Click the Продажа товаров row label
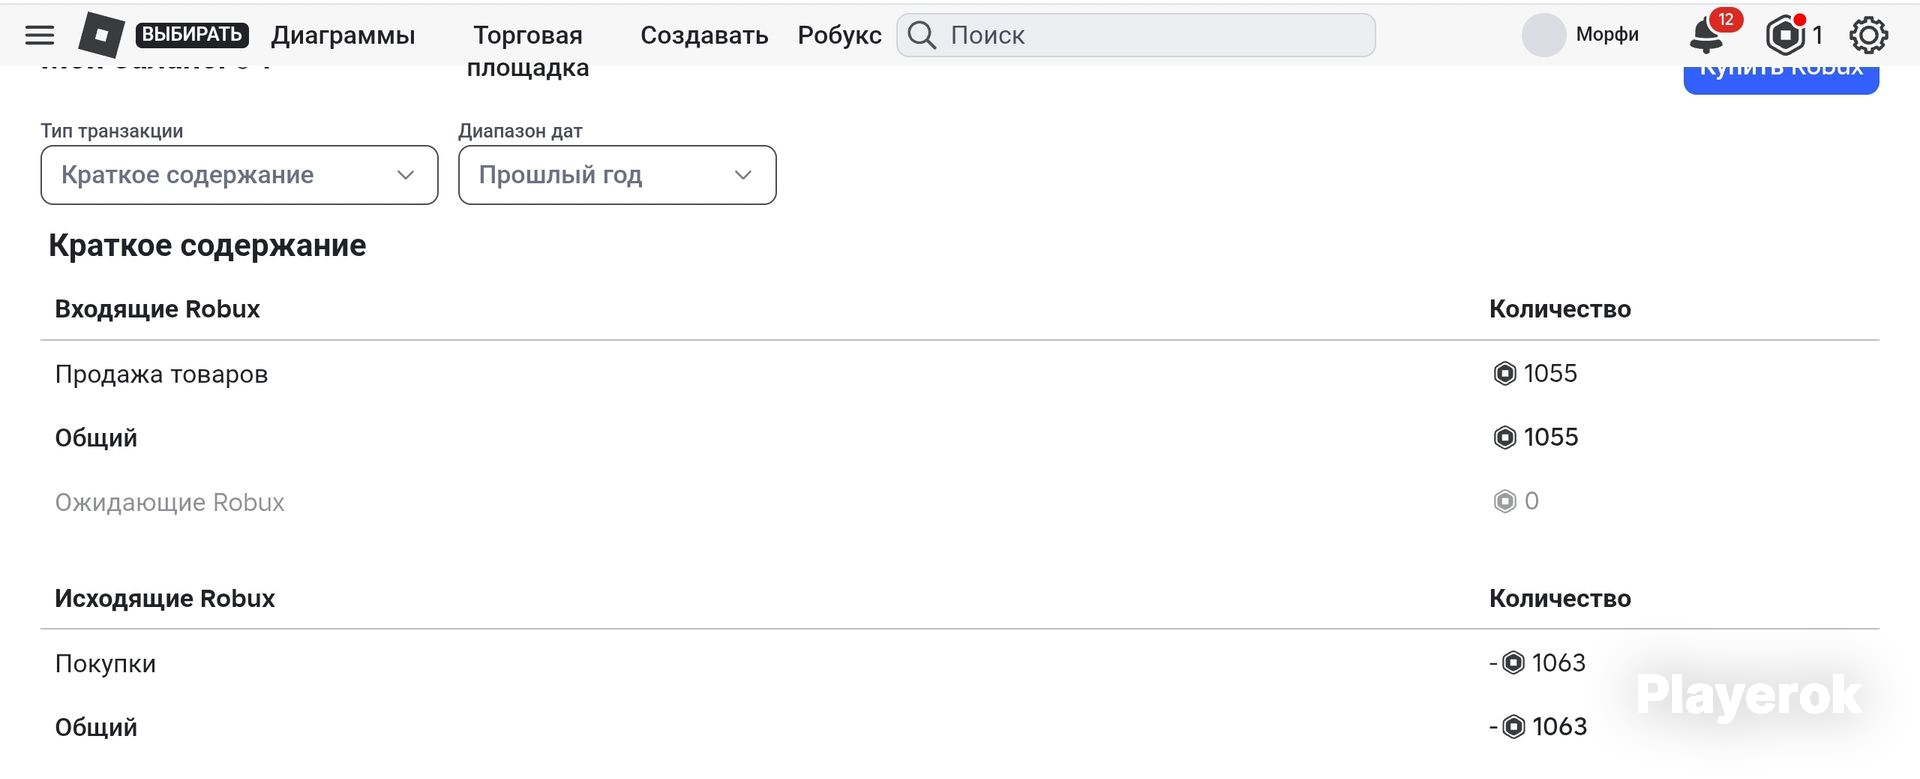Viewport: 1920px width, 779px height. coord(161,374)
